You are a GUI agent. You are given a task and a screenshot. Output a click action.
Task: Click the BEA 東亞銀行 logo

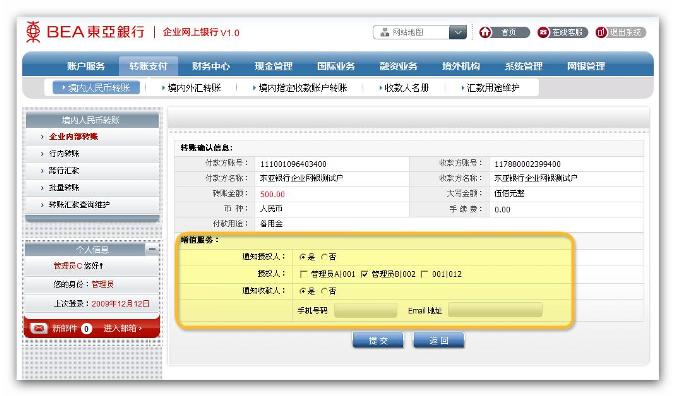pyautogui.click(x=85, y=32)
